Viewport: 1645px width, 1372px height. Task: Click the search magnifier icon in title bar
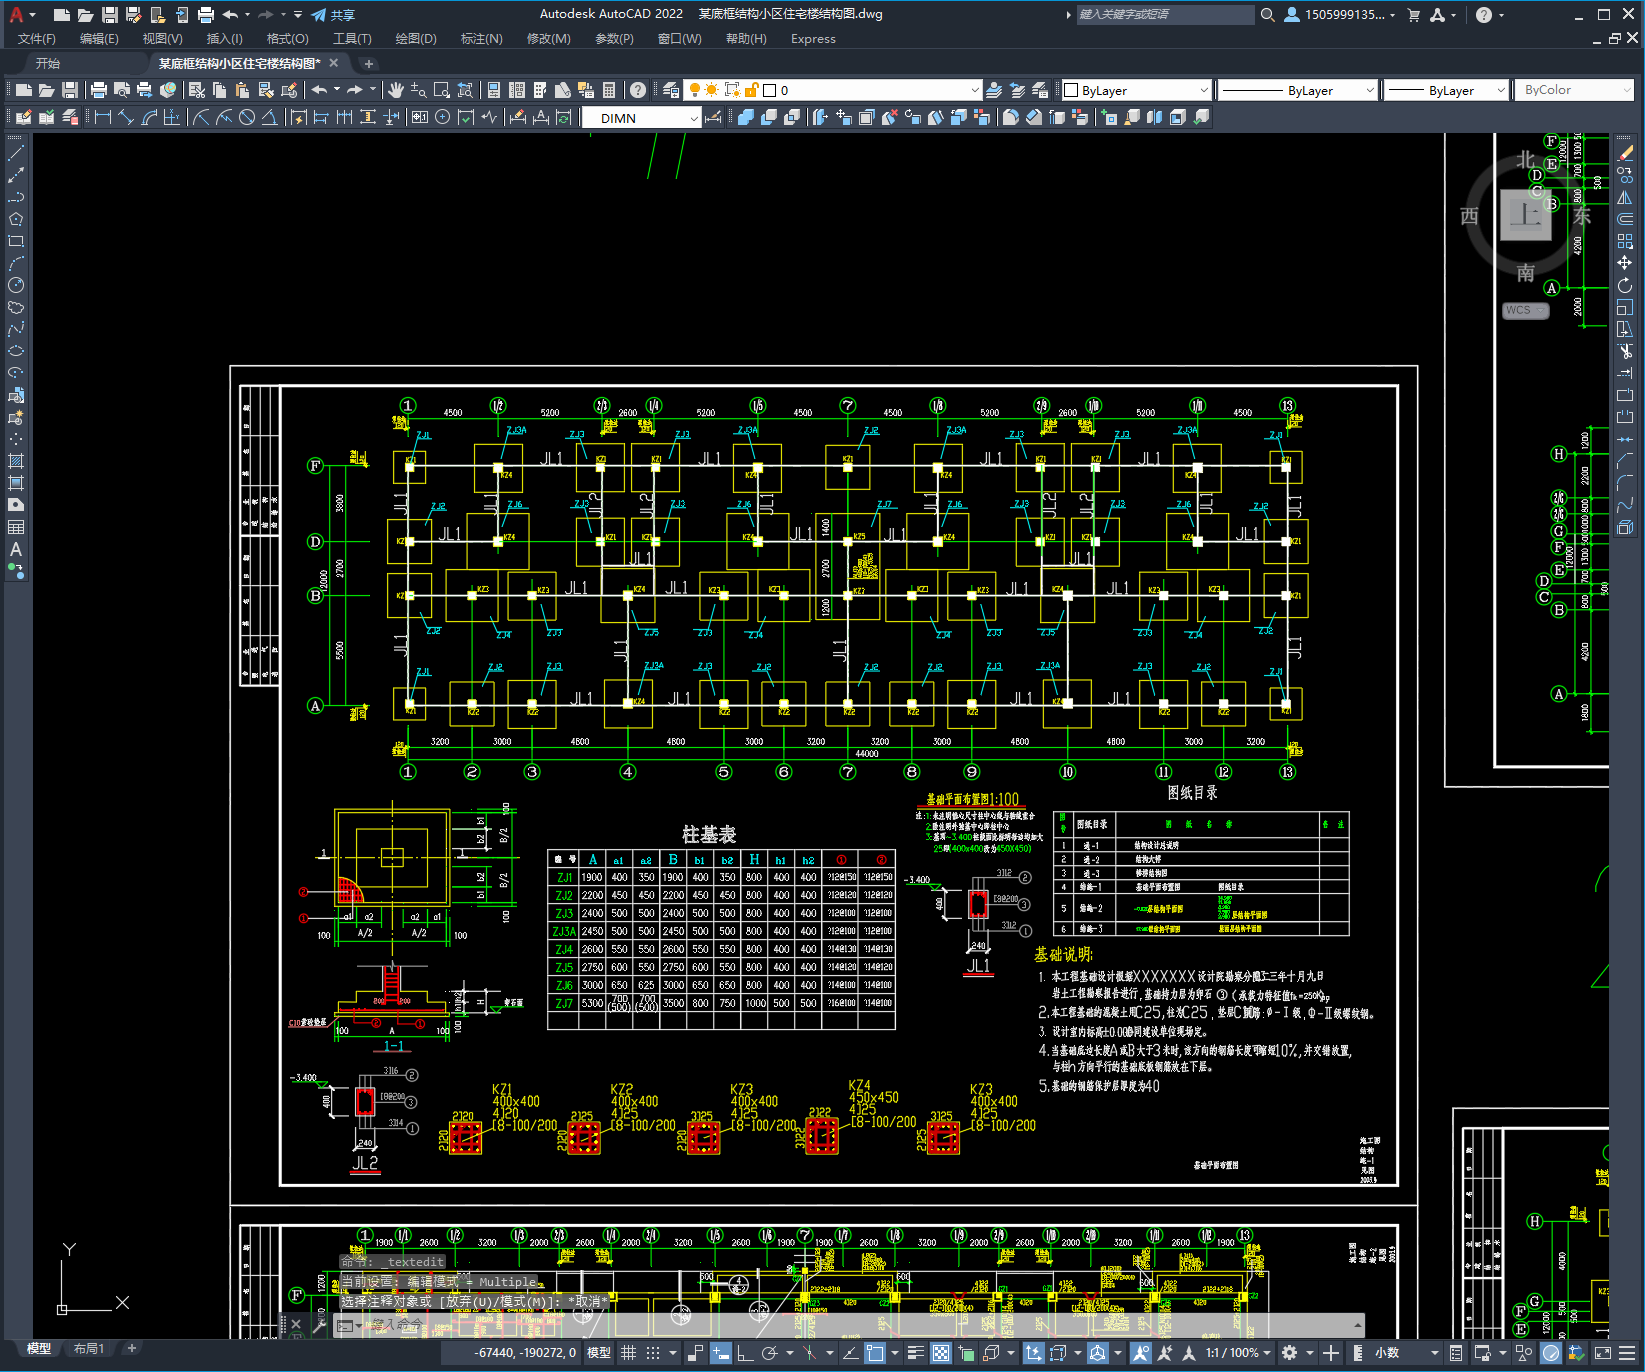click(x=1267, y=15)
